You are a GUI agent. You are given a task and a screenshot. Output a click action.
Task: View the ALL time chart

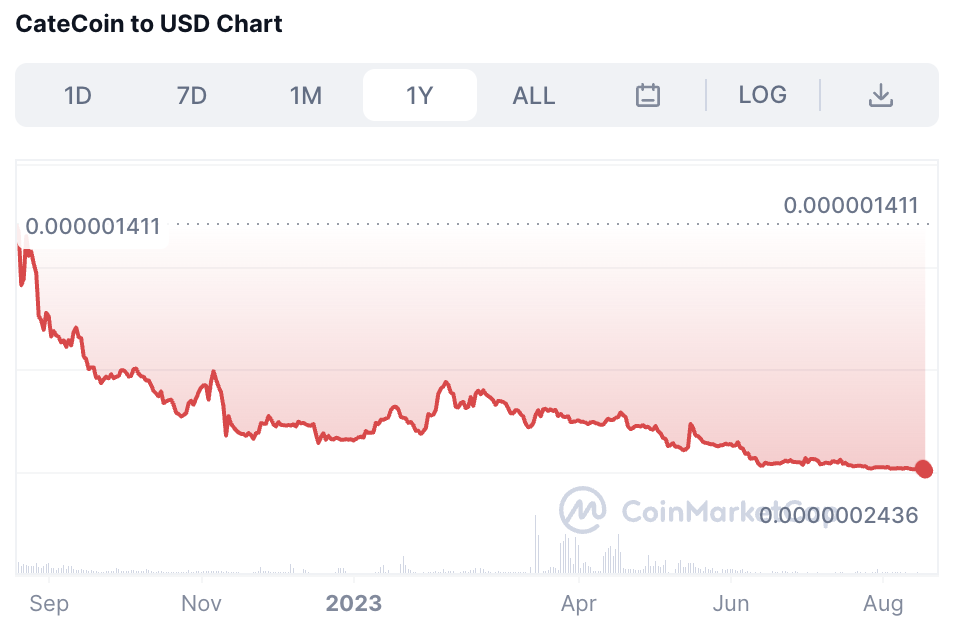tap(533, 95)
